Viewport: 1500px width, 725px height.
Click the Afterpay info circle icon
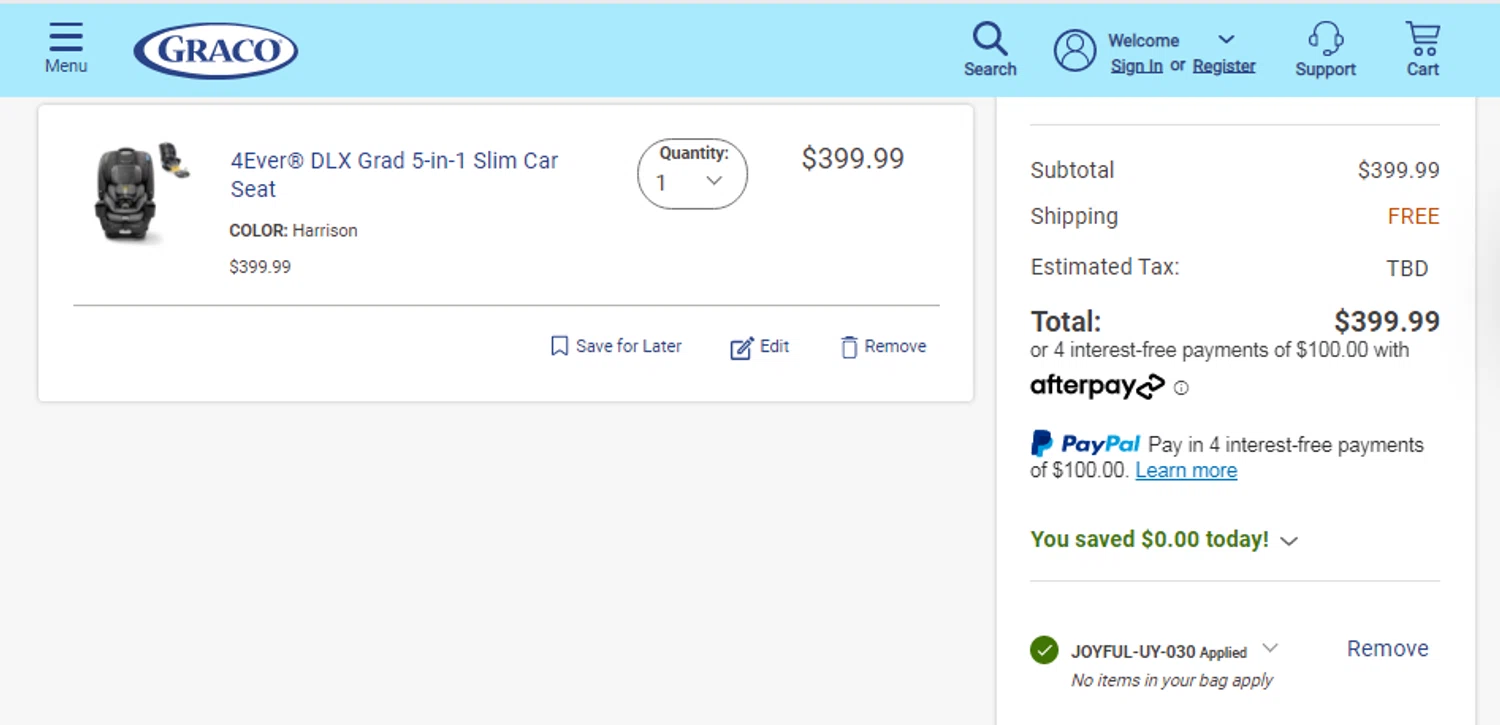click(x=1181, y=388)
